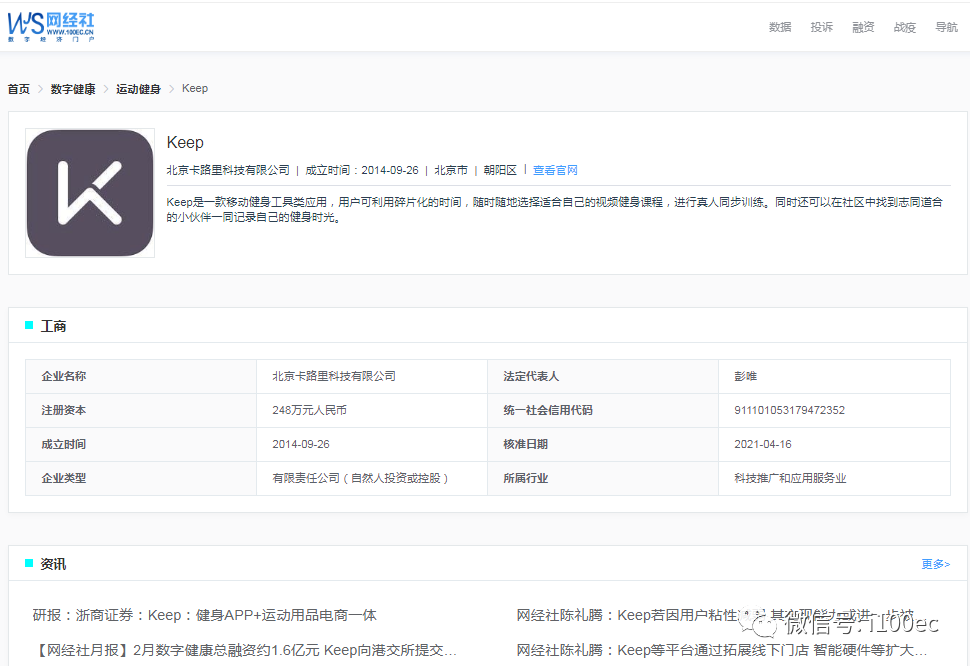The image size is (970, 666).
Task: Go to 首页 via breadcrumb
Action: [x=19, y=89]
